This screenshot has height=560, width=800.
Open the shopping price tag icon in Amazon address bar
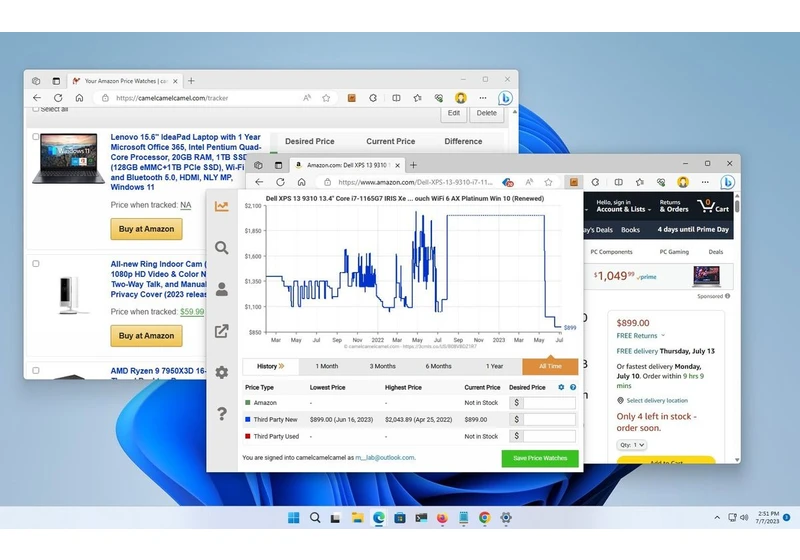tap(508, 182)
